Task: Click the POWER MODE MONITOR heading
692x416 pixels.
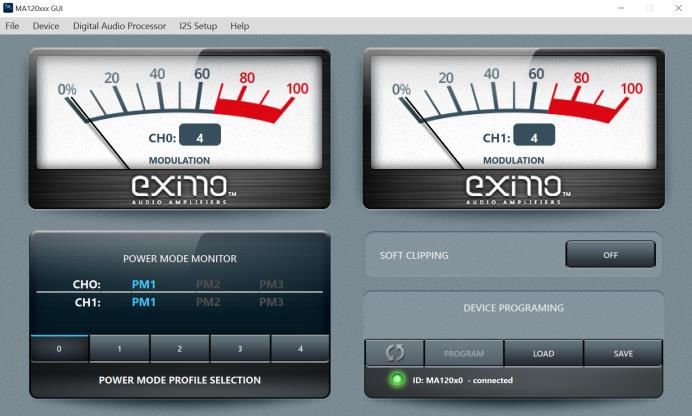Action: [180, 259]
